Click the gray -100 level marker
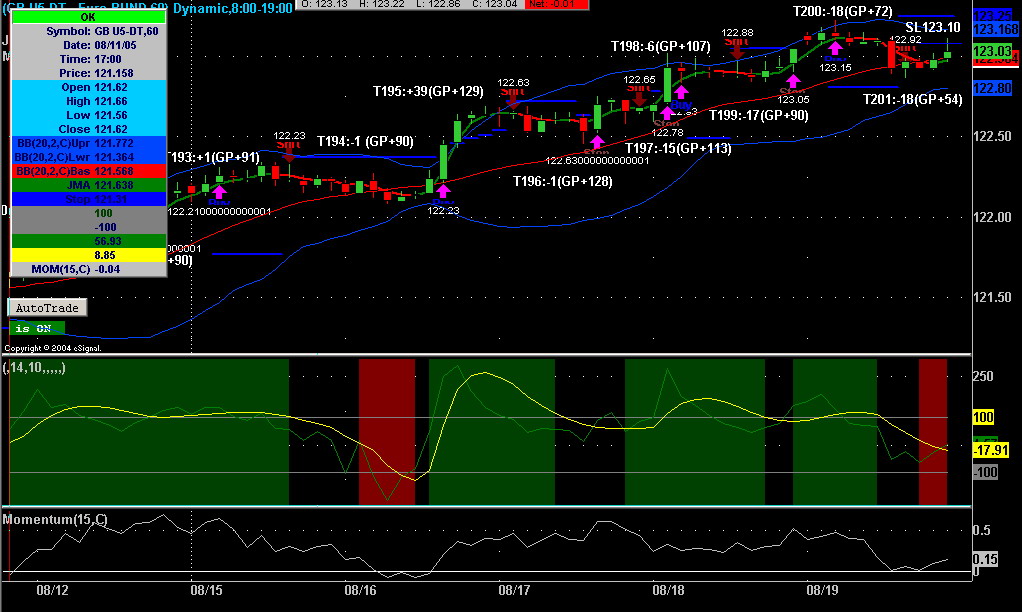The width and height of the screenshot is (1022, 612). tap(986, 472)
